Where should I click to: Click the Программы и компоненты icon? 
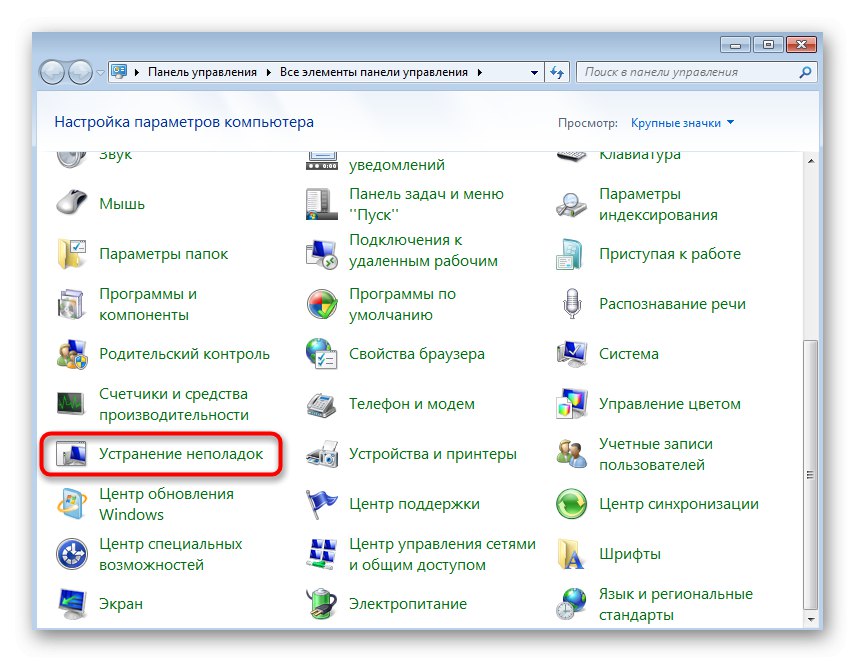72,304
